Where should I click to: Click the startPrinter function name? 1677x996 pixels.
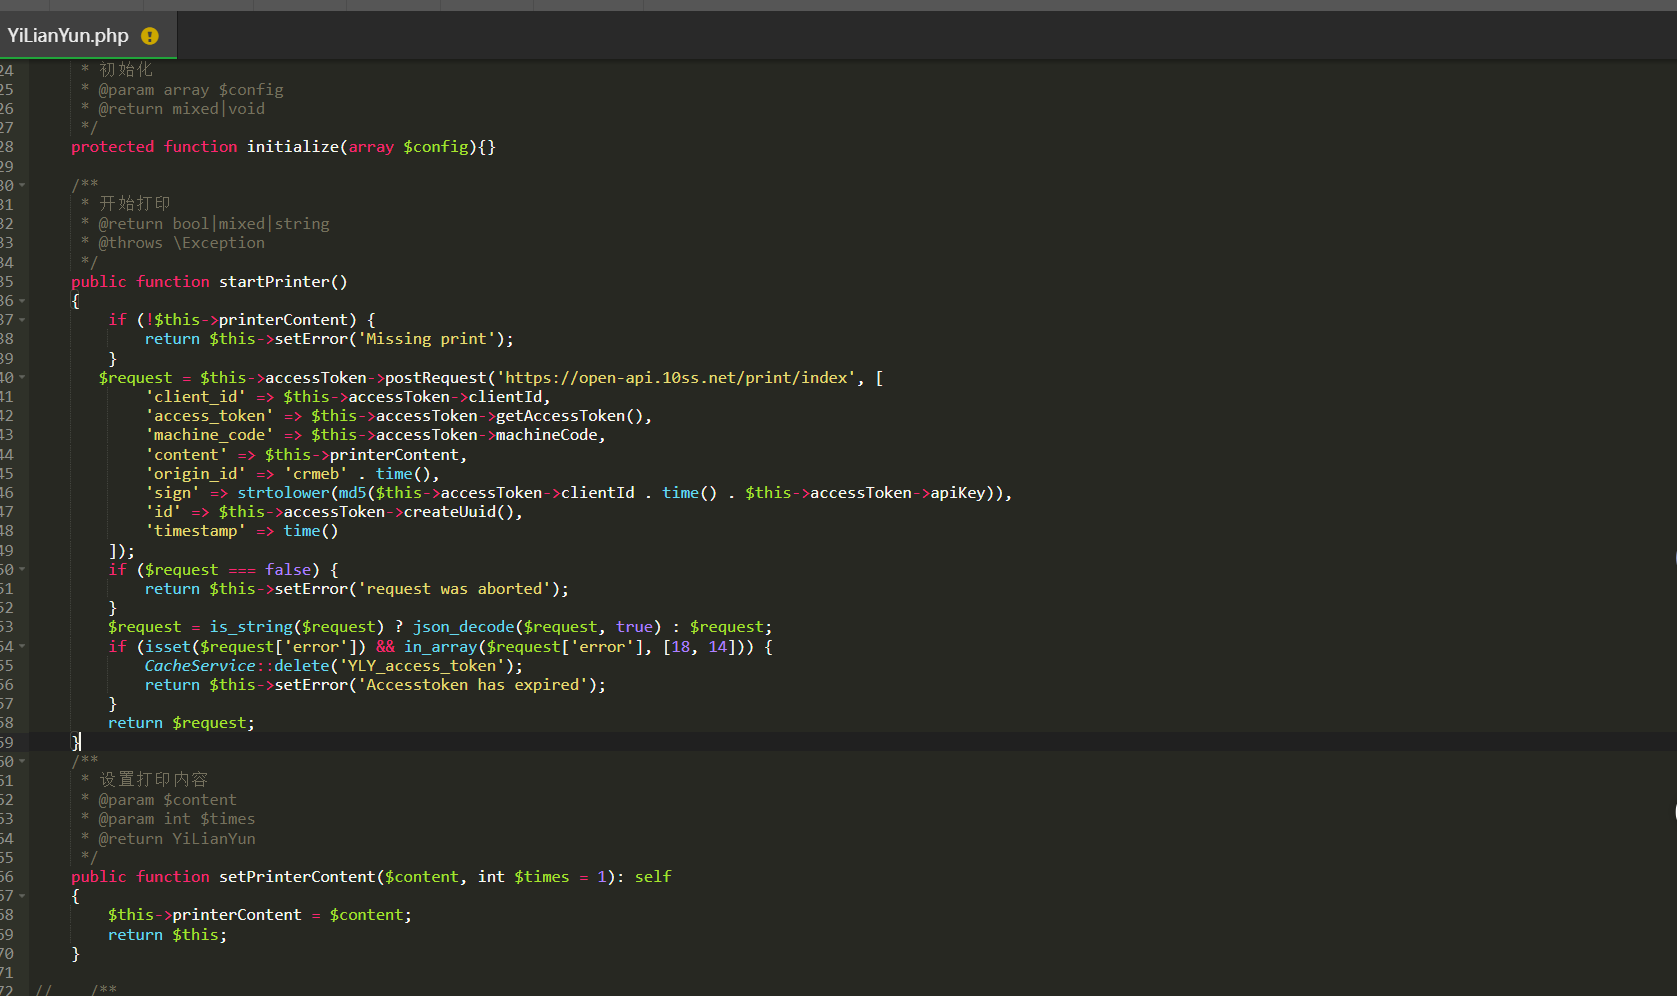click(x=274, y=282)
